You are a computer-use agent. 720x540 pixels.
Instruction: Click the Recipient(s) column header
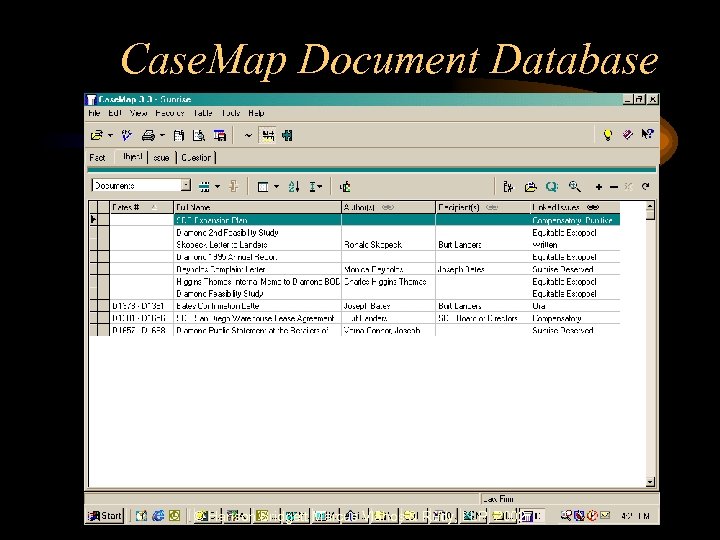tap(483, 208)
